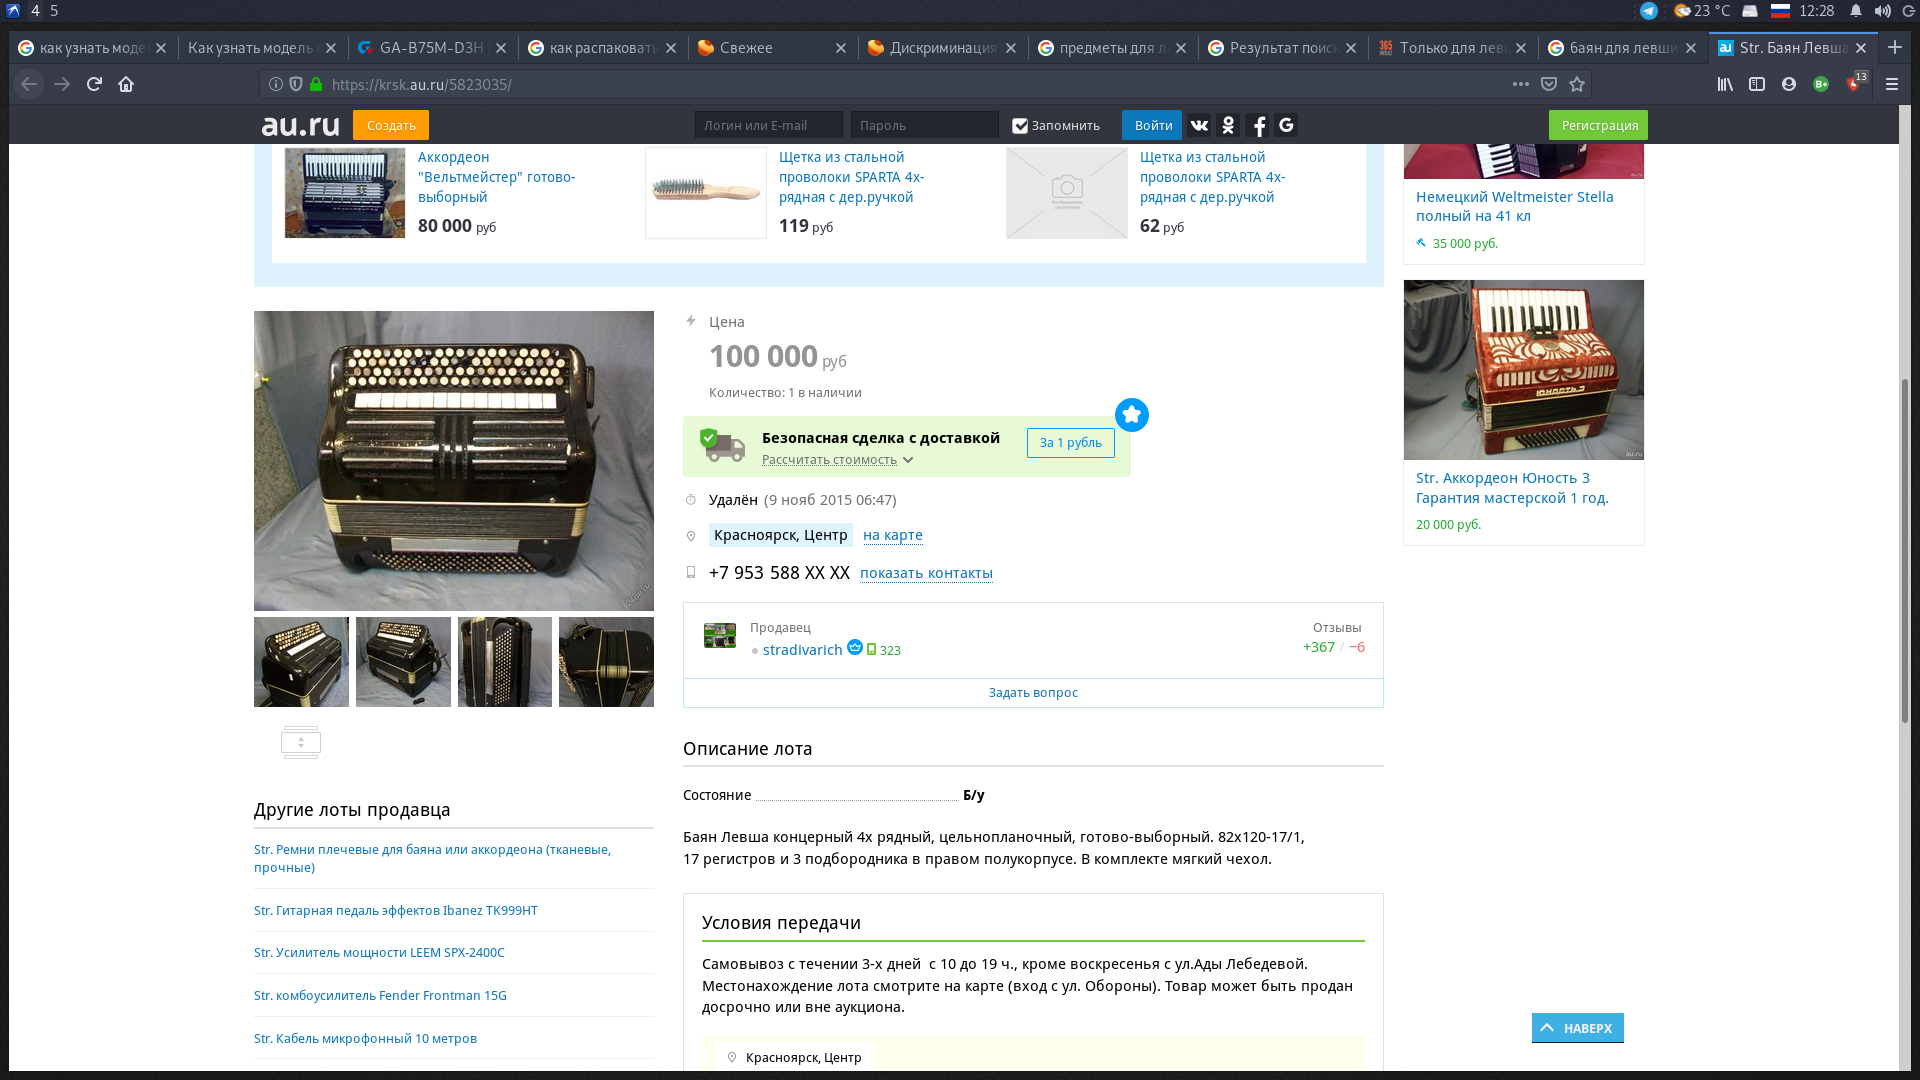Add lot to favorites with the star badge

1131,415
